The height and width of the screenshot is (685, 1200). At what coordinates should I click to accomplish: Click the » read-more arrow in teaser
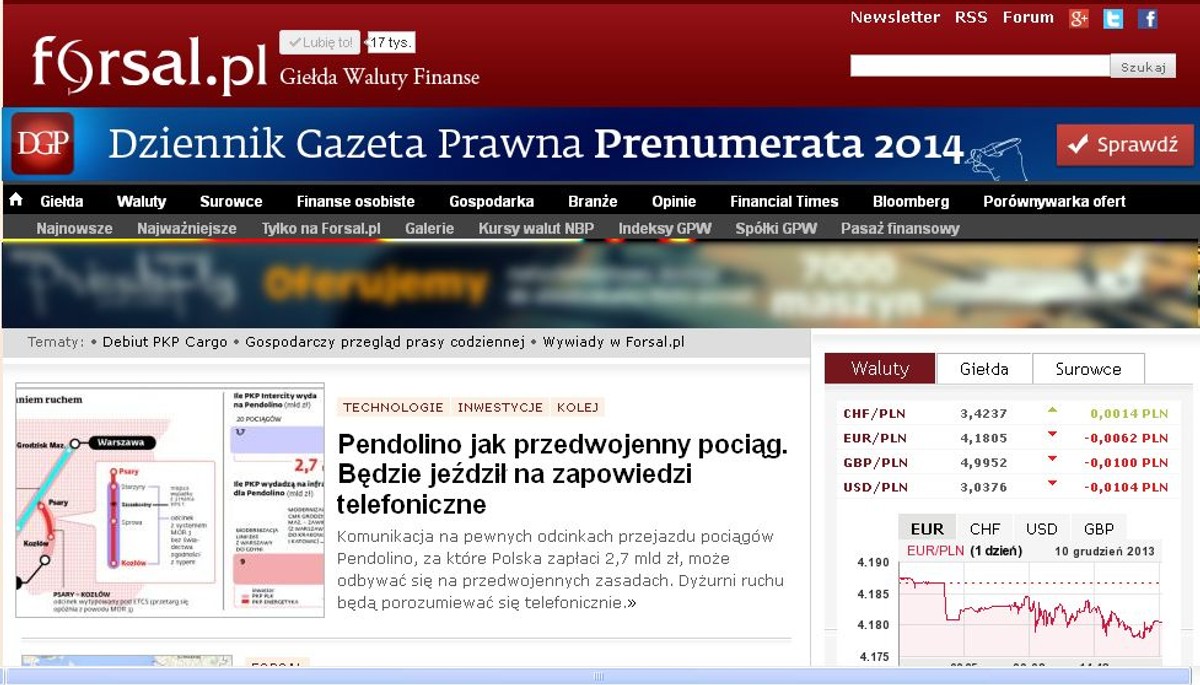coord(631,603)
